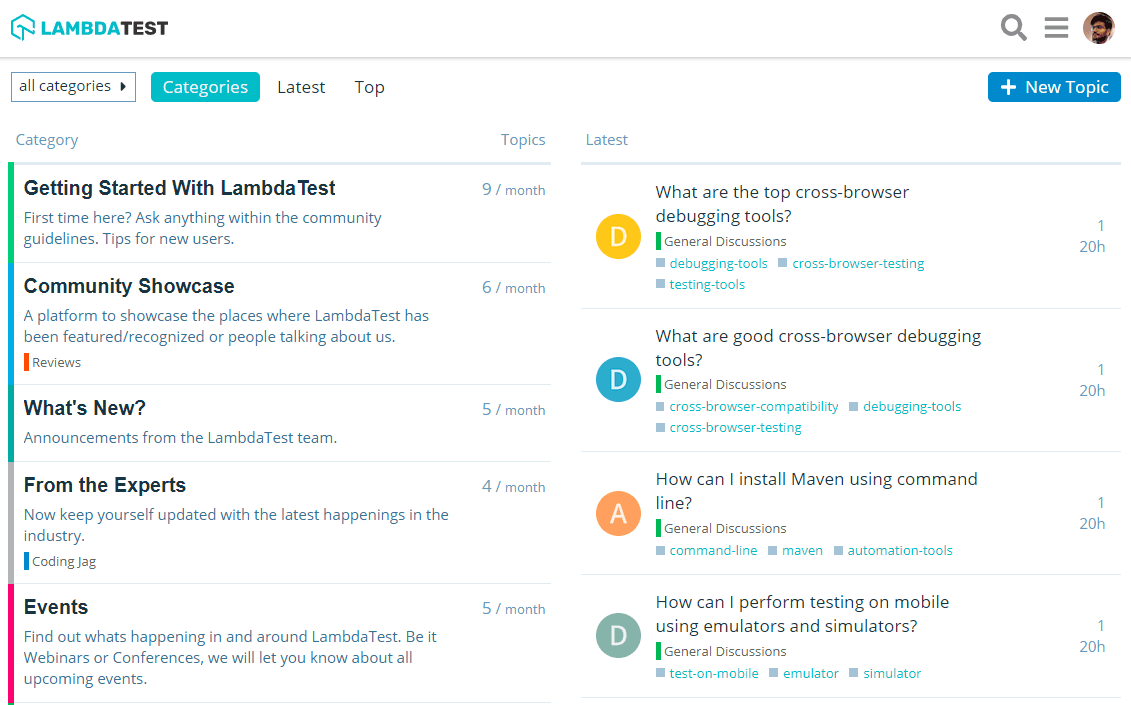Select the Categories tab
The height and width of the screenshot is (705, 1131).
[205, 87]
